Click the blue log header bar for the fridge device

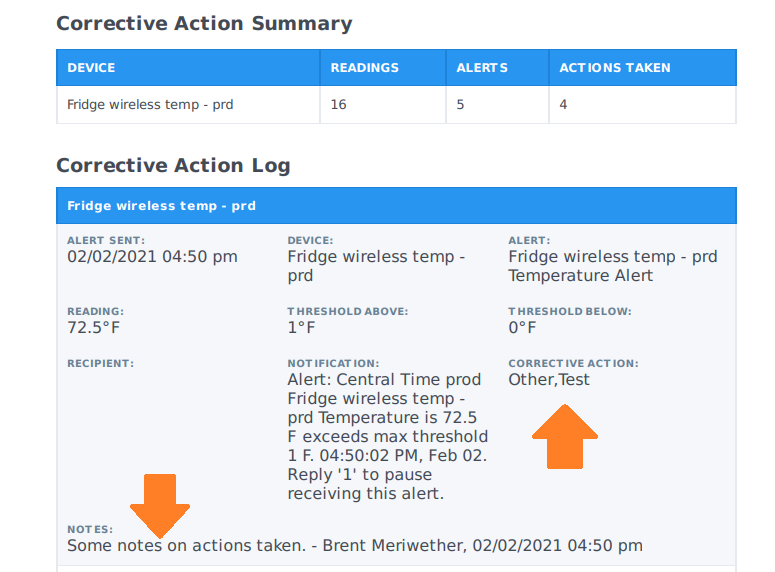[x=396, y=206]
